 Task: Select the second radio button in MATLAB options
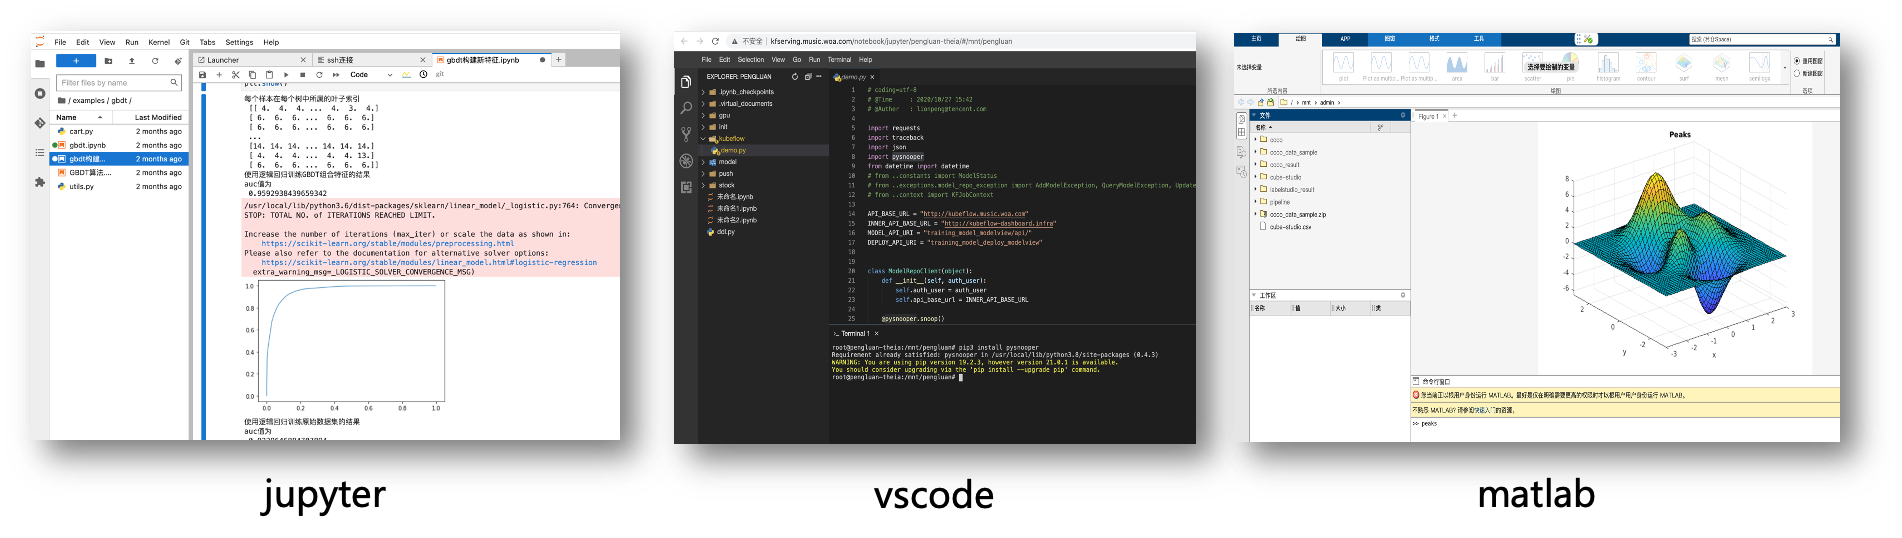coord(1797,73)
